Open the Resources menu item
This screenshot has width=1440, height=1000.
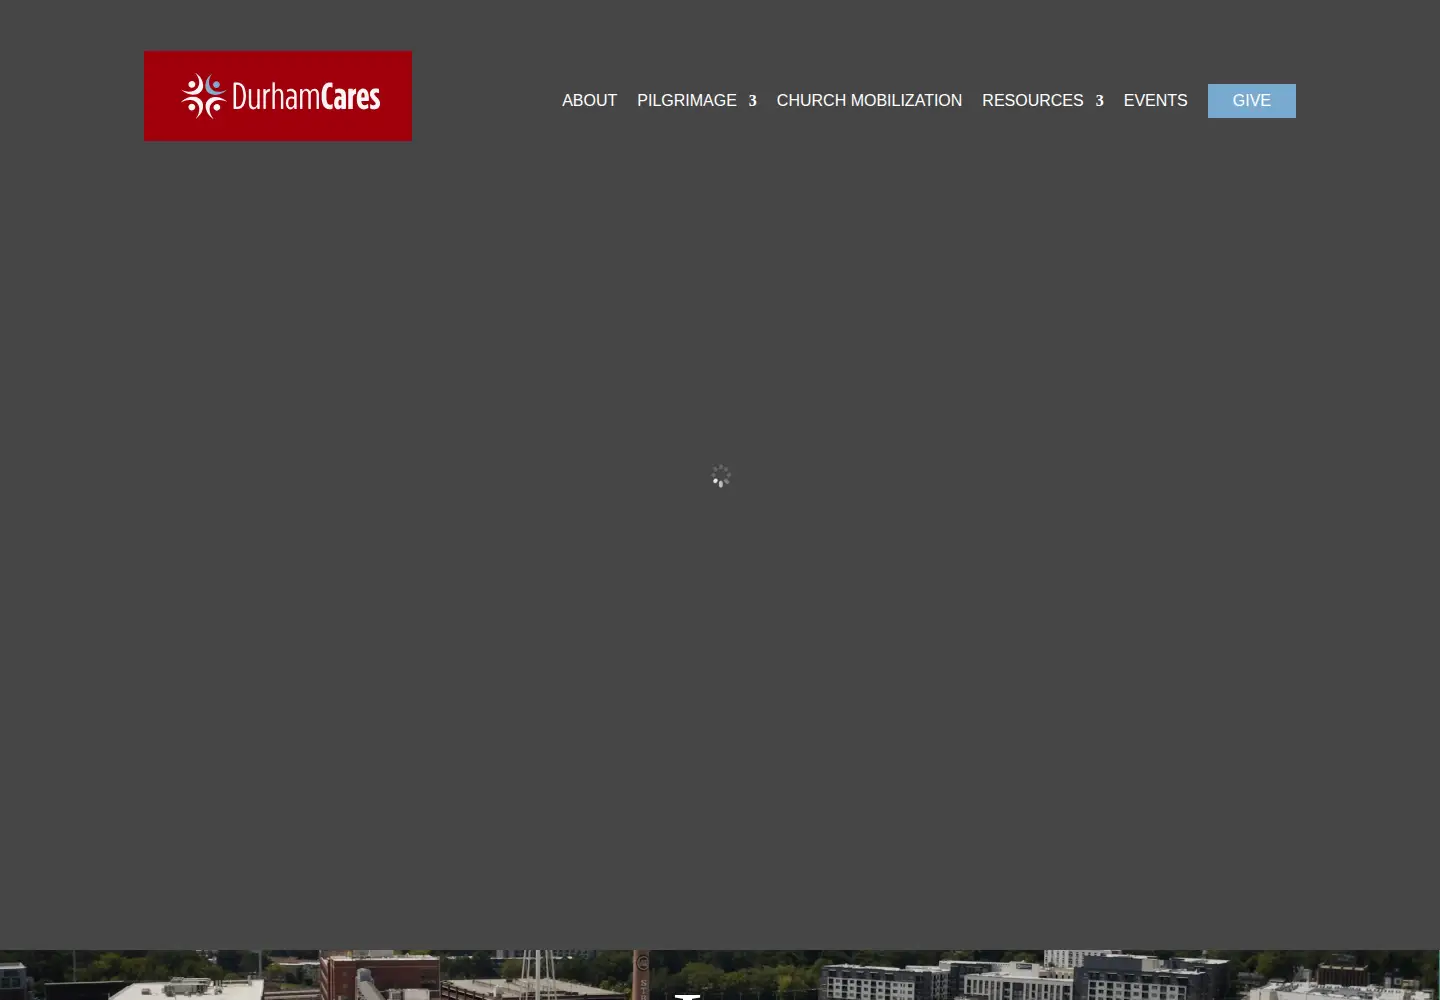tap(1033, 101)
